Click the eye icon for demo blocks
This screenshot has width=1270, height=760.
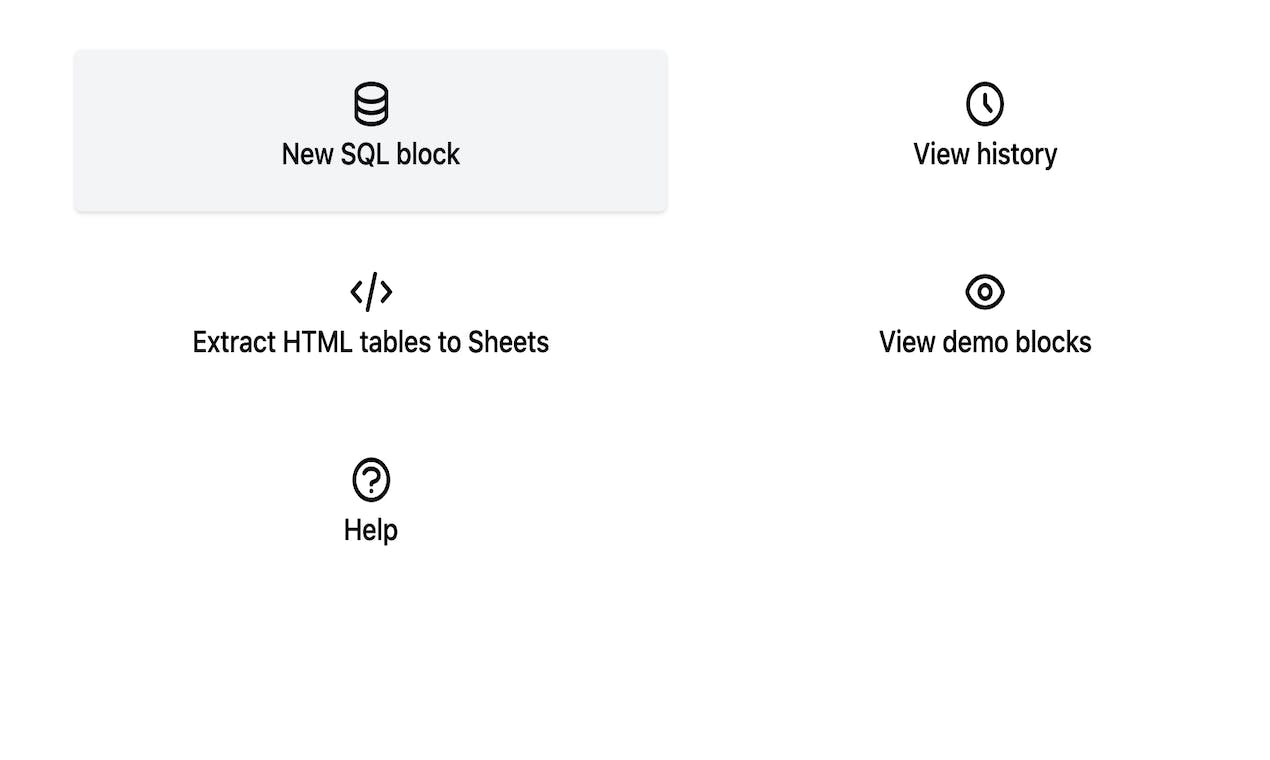click(x=985, y=292)
